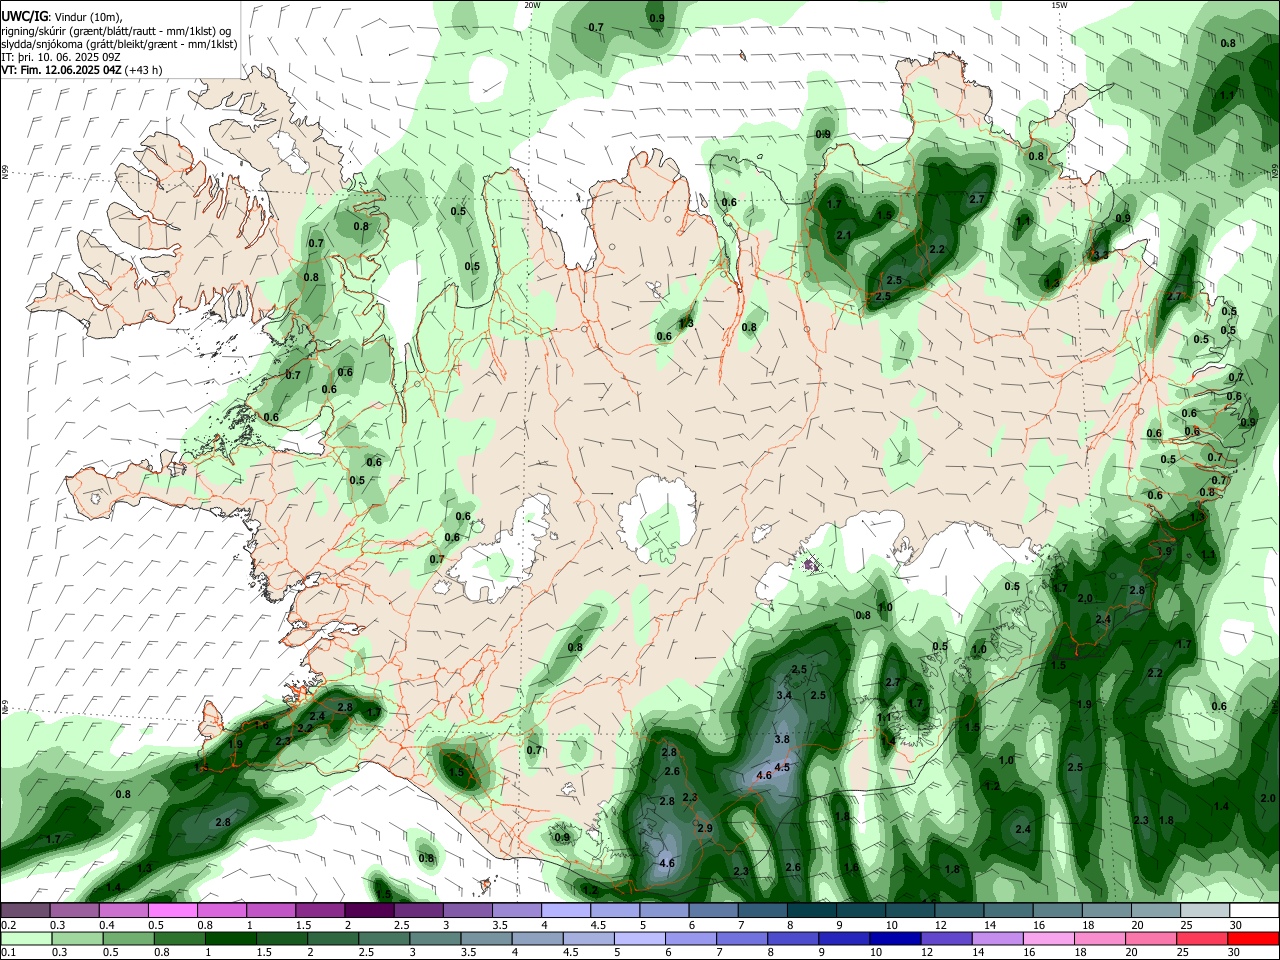Choose the pale lavender 4–4.5 snow legend swatch
Image resolution: width=1280 pixels, height=960 pixels.
[x=566, y=911]
